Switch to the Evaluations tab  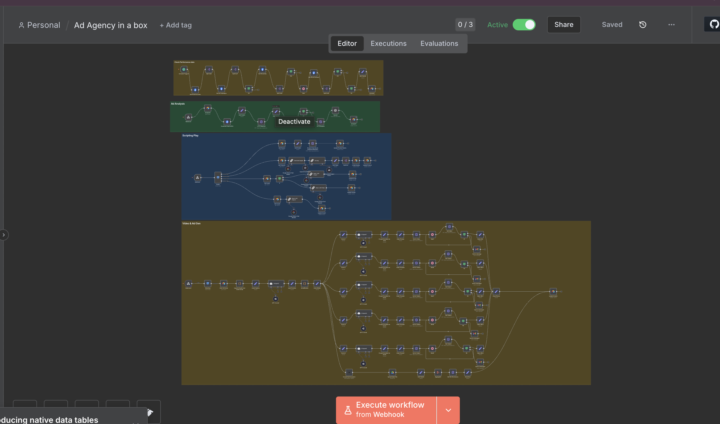[x=439, y=43]
